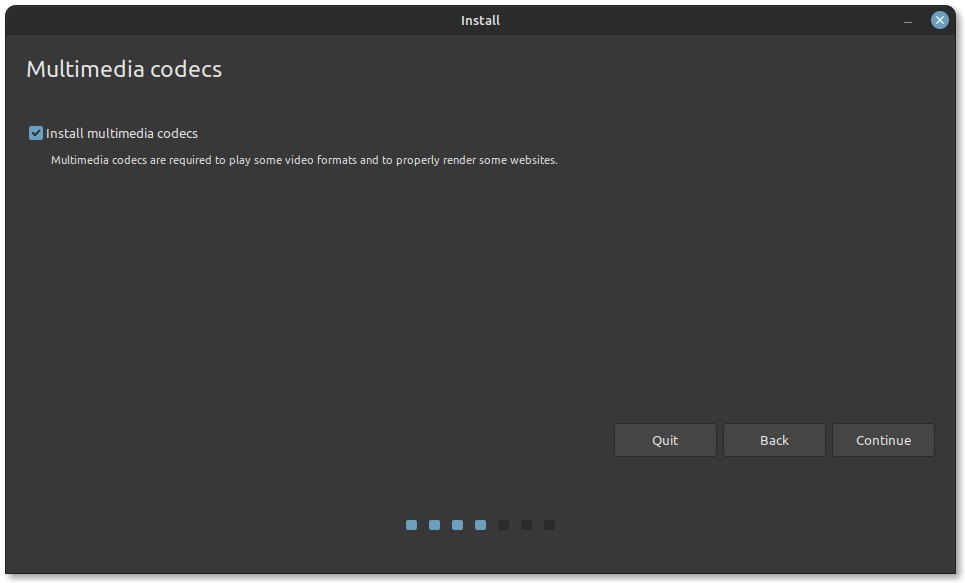Quit the installer

point(664,440)
